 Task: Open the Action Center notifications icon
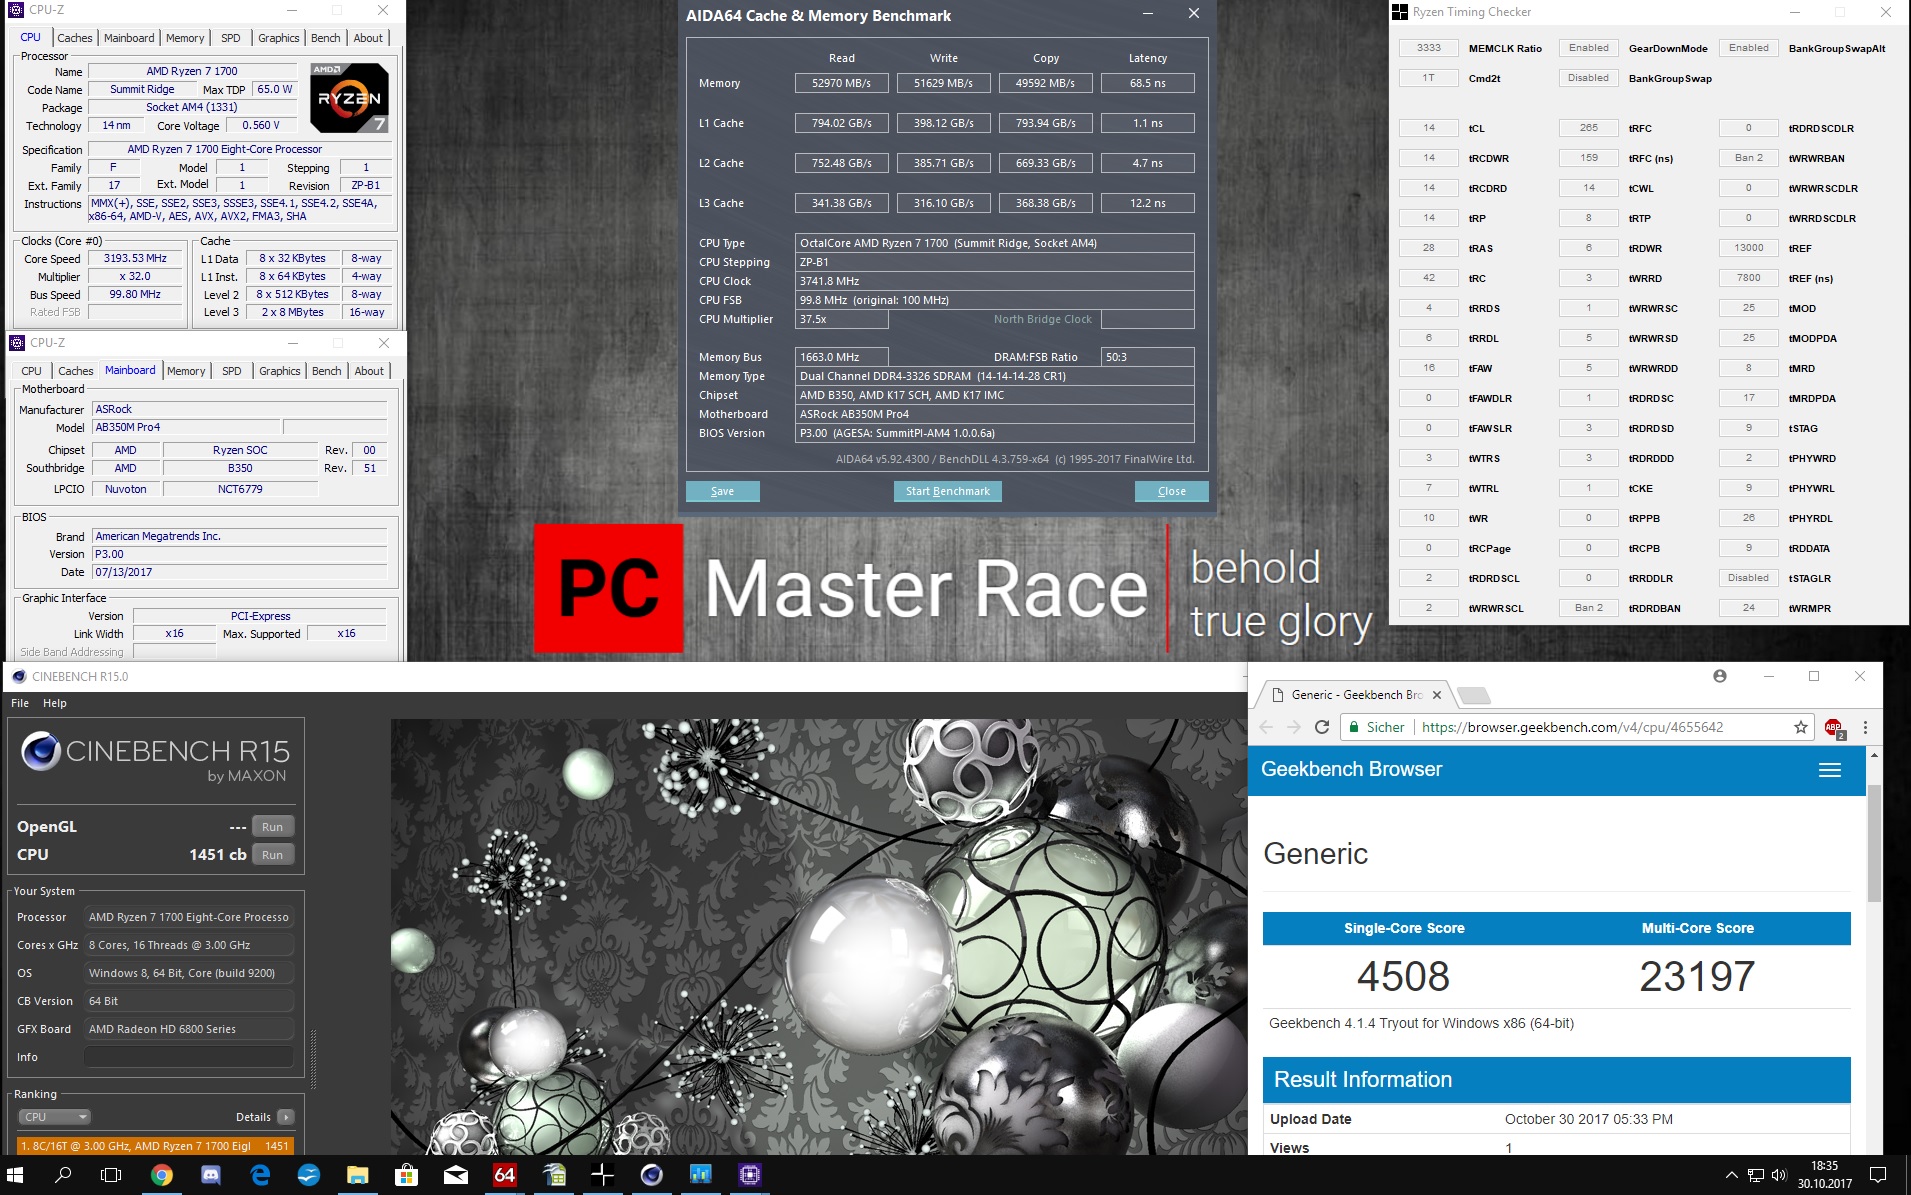[1877, 1175]
